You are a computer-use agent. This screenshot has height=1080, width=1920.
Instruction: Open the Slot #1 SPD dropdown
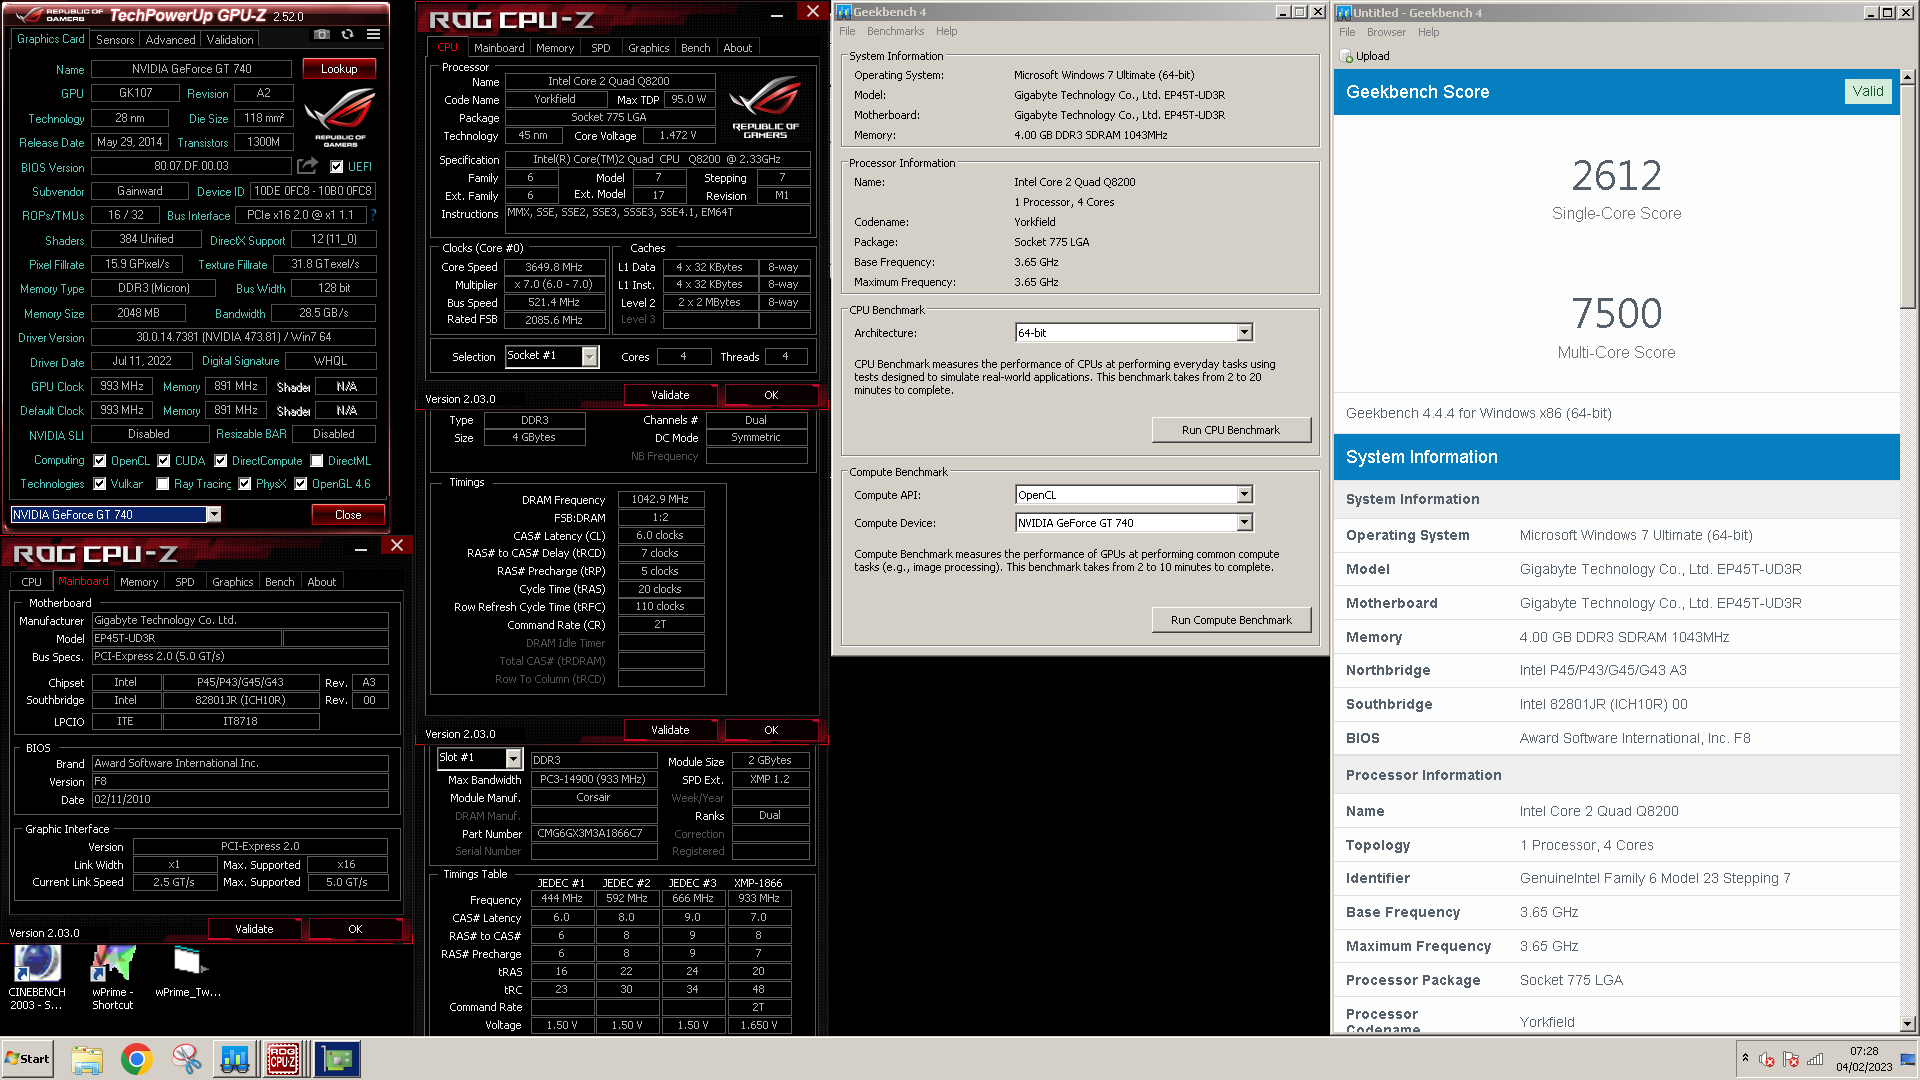pos(513,758)
